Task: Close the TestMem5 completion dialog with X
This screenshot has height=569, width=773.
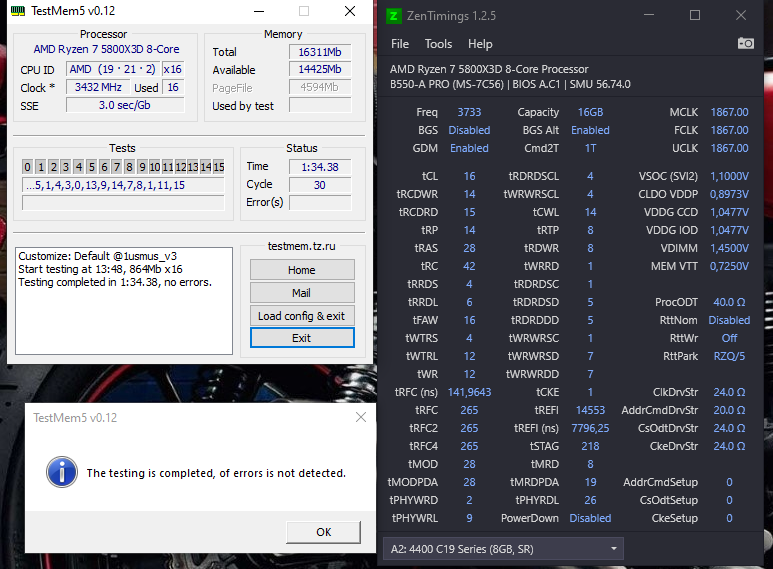Action: coord(361,417)
